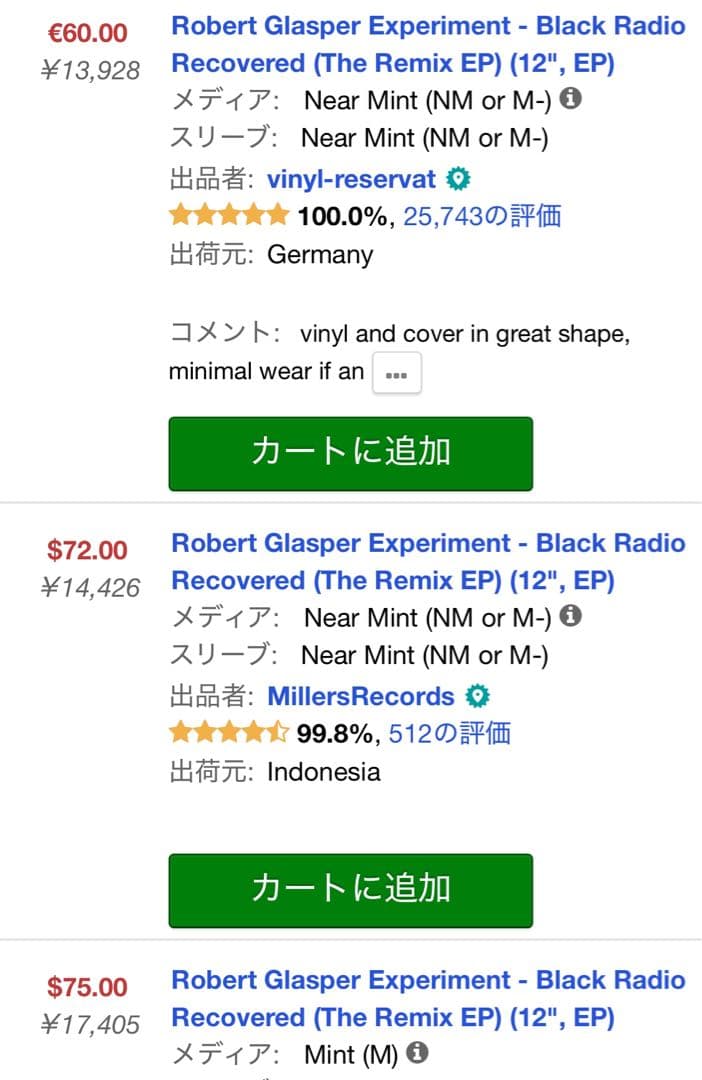Image resolution: width=702 pixels, height=1080 pixels.
Task: Click the info icon next to second listing's Near Mint media
Action: pos(571,616)
